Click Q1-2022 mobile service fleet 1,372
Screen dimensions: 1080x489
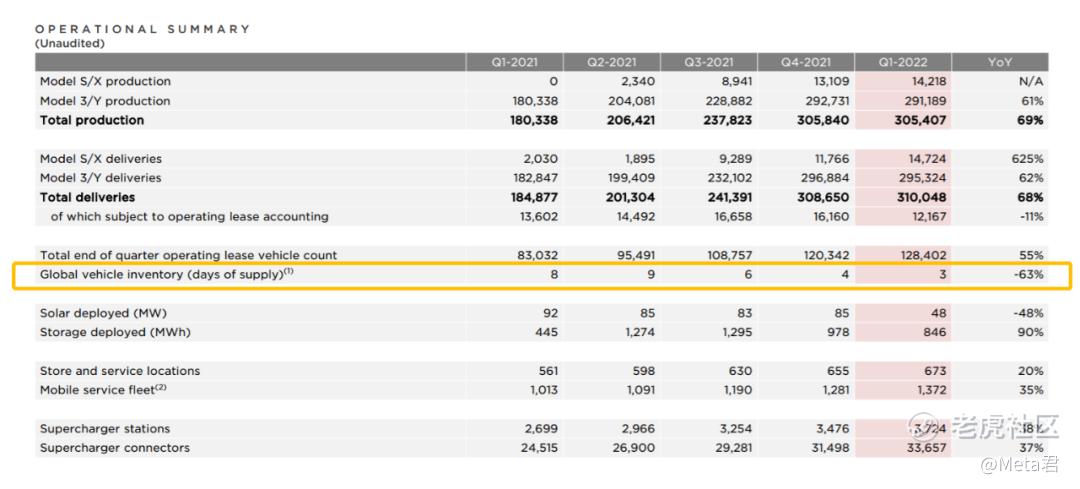tap(932, 390)
